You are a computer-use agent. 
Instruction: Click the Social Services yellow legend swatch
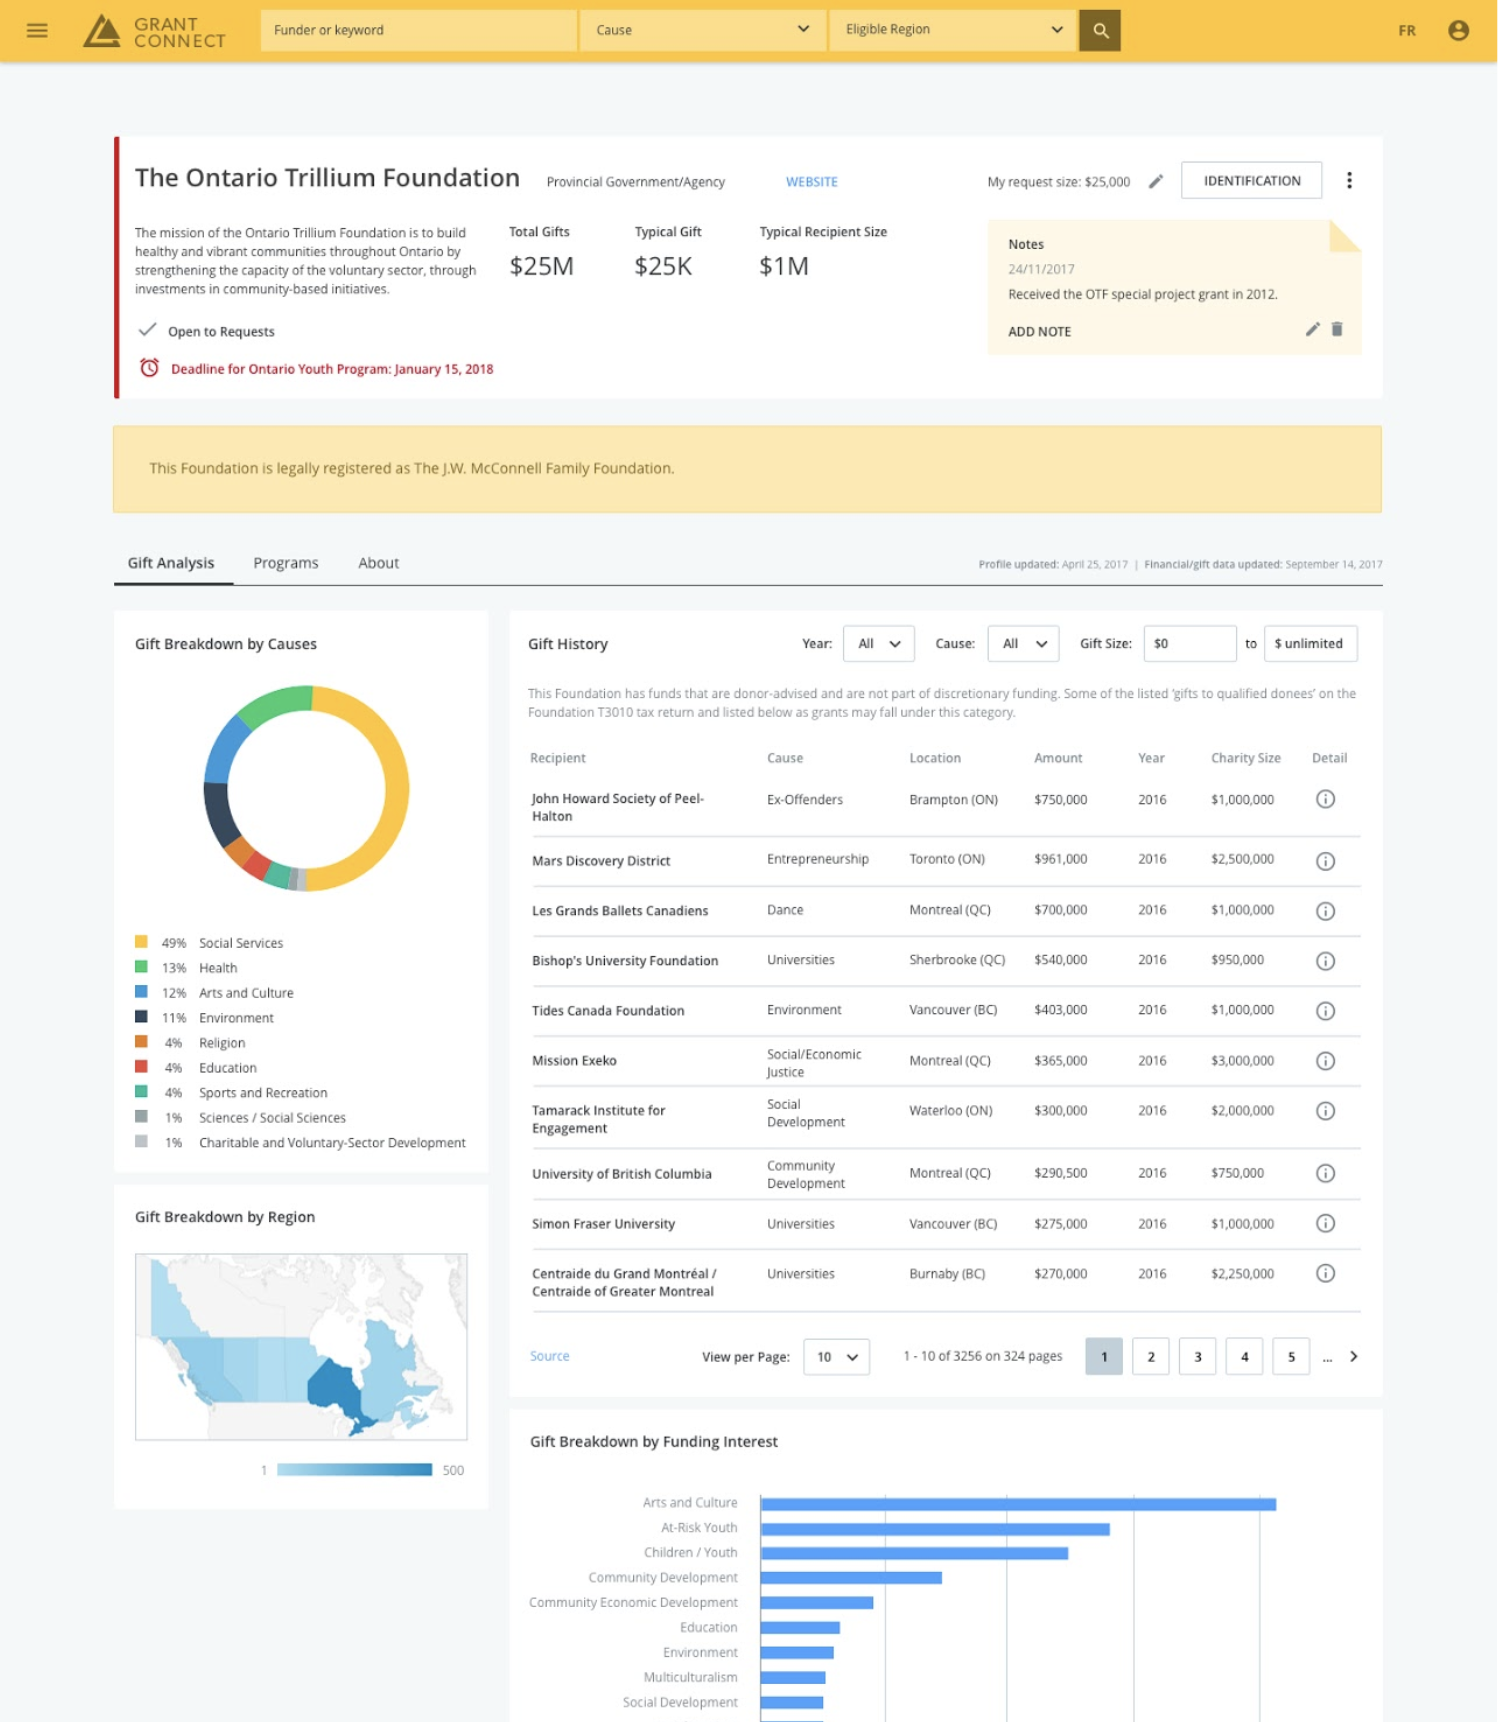(x=141, y=942)
